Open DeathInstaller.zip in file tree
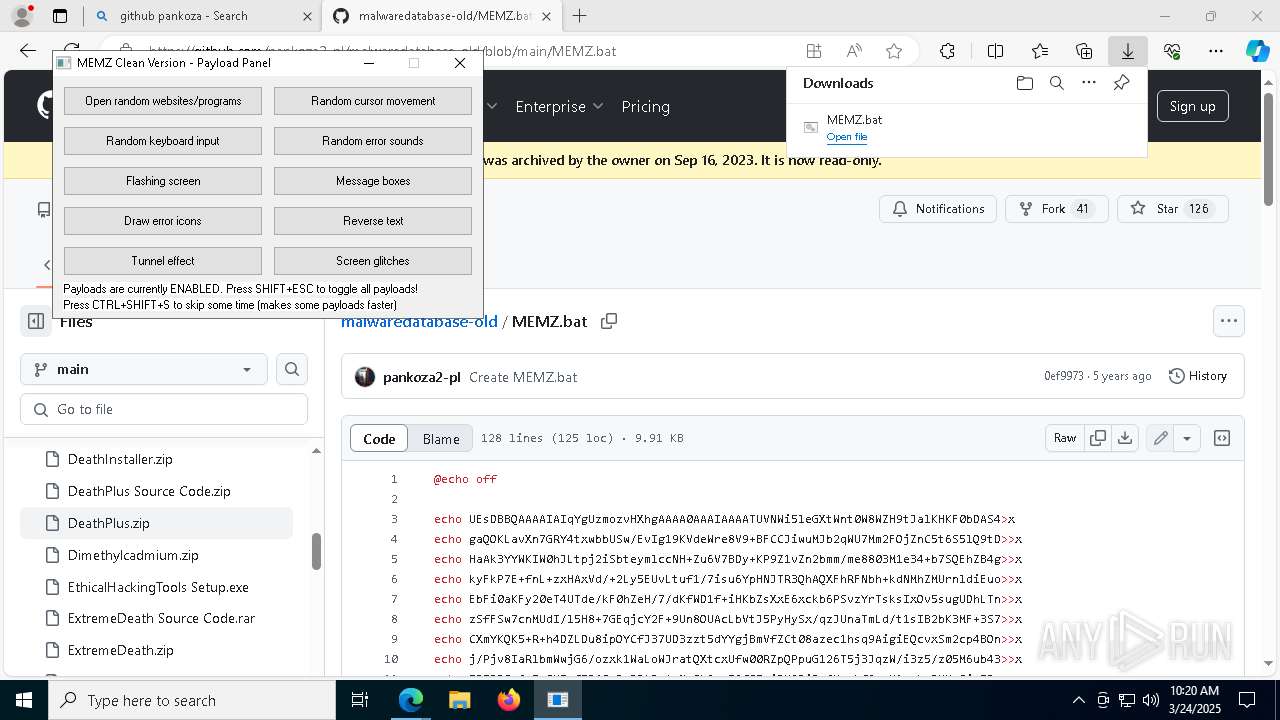The width and height of the screenshot is (1280, 720). pyautogui.click(x=120, y=459)
